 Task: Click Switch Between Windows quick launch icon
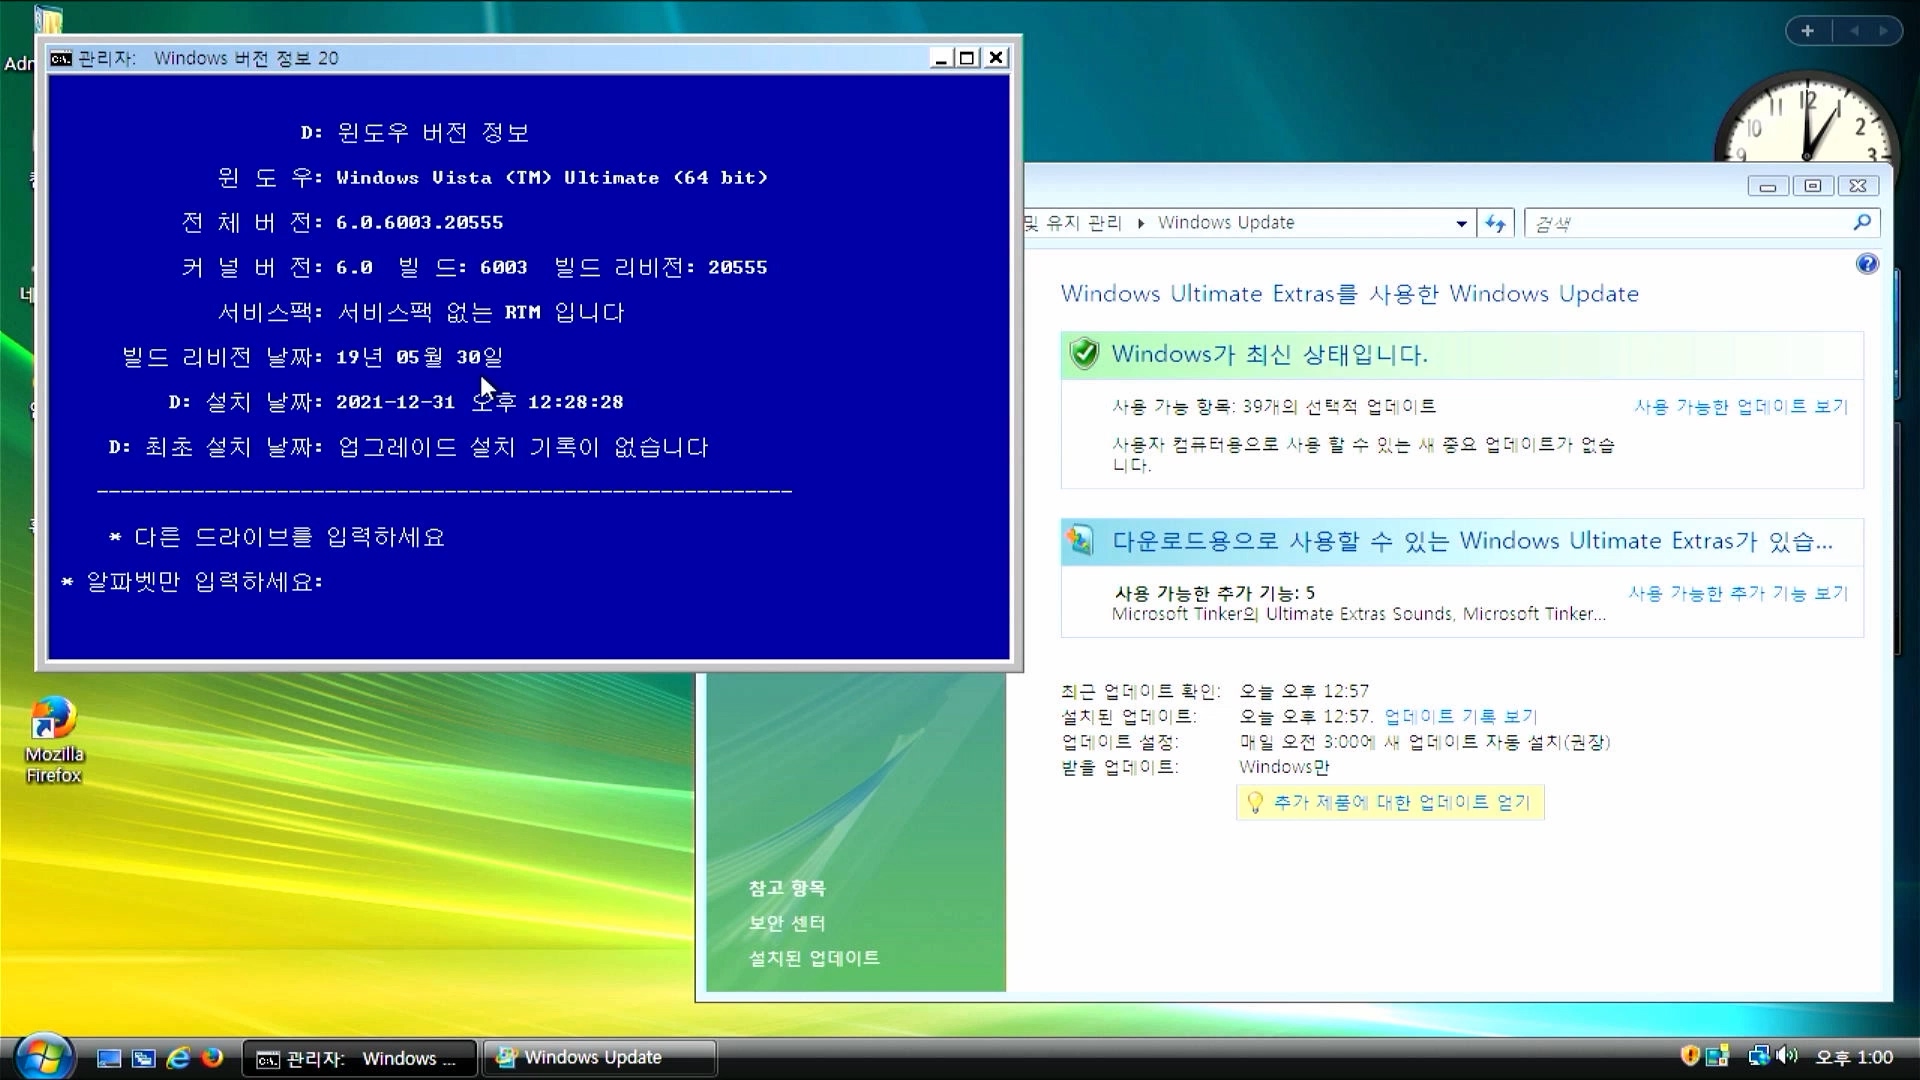[x=144, y=1058]
